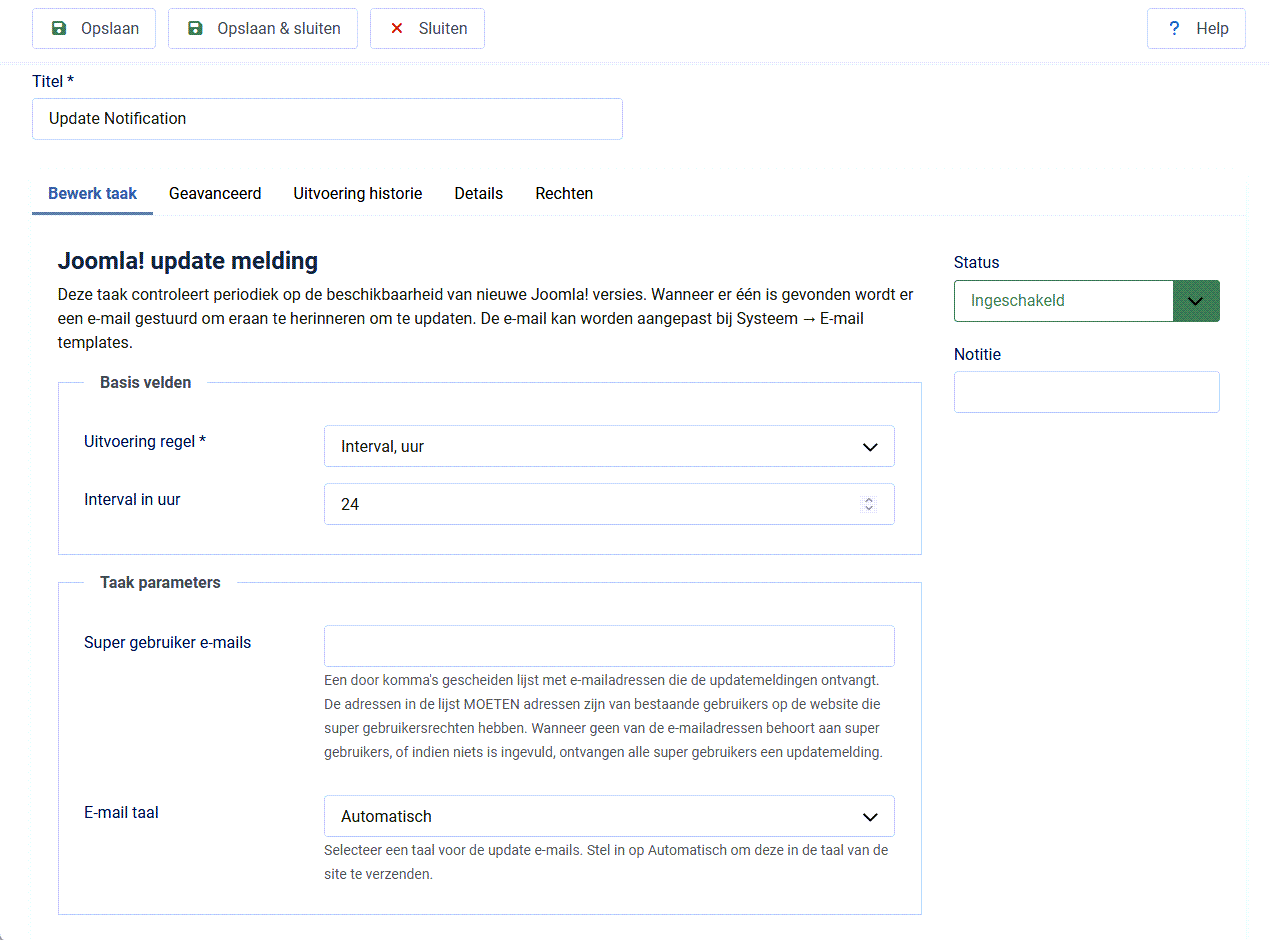Image resolution: width=1270 pixels, height=940 pixels.
Task: Click the 'Super gebruiker e-mails' label
Action: (x=167, y=642)
